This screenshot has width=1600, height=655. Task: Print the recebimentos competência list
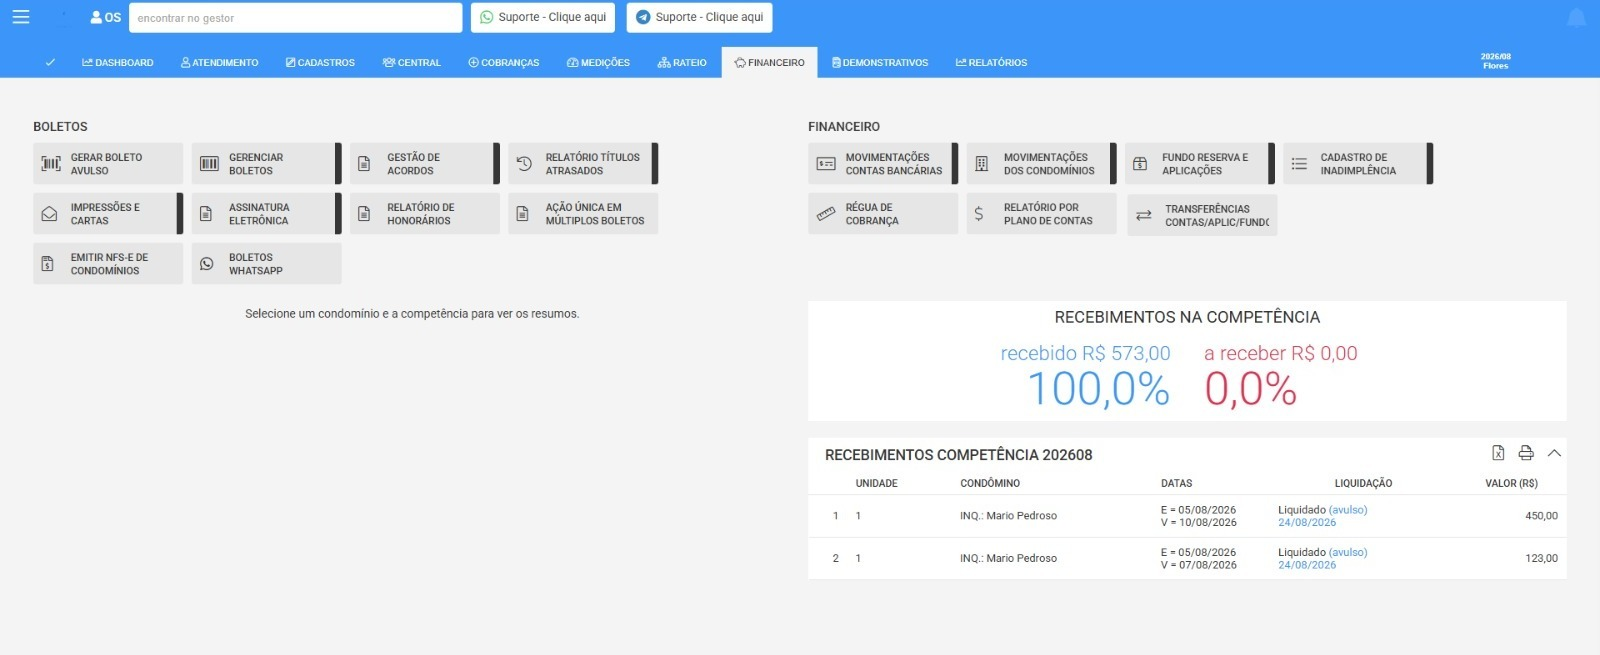click(x=1526, y=453)
